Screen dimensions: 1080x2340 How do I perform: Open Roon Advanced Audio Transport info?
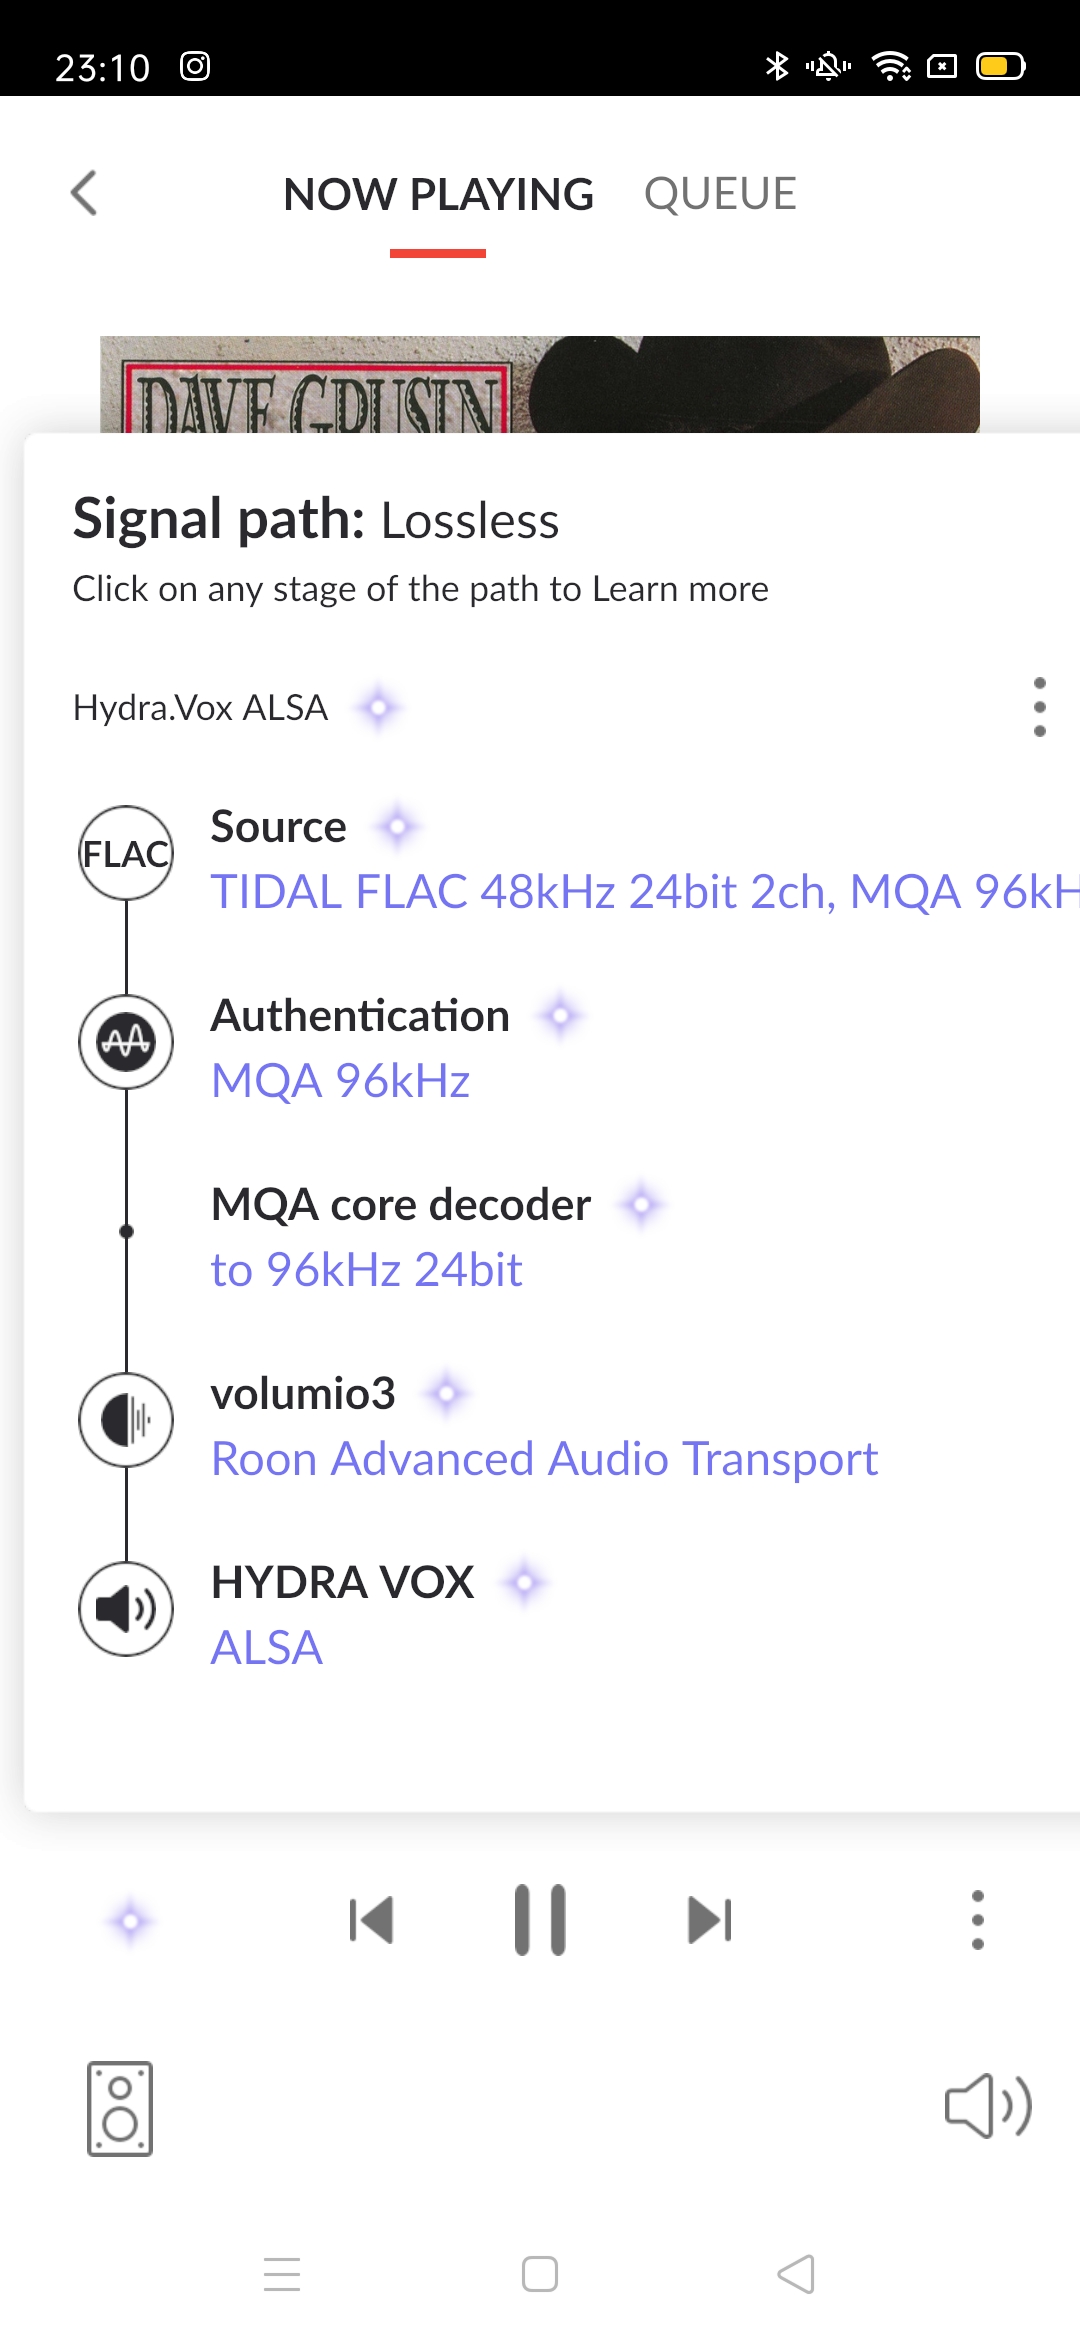[544, 1459]
